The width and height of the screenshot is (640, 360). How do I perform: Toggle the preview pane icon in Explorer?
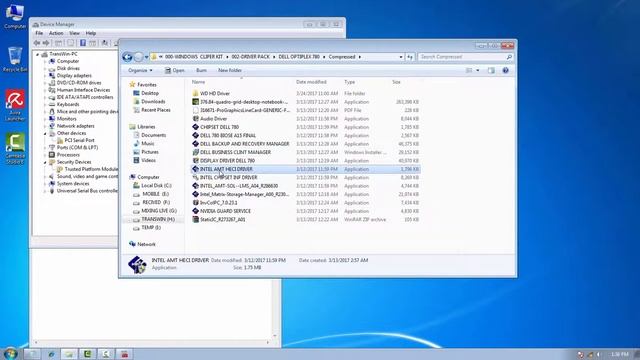[x=491, y=70]
